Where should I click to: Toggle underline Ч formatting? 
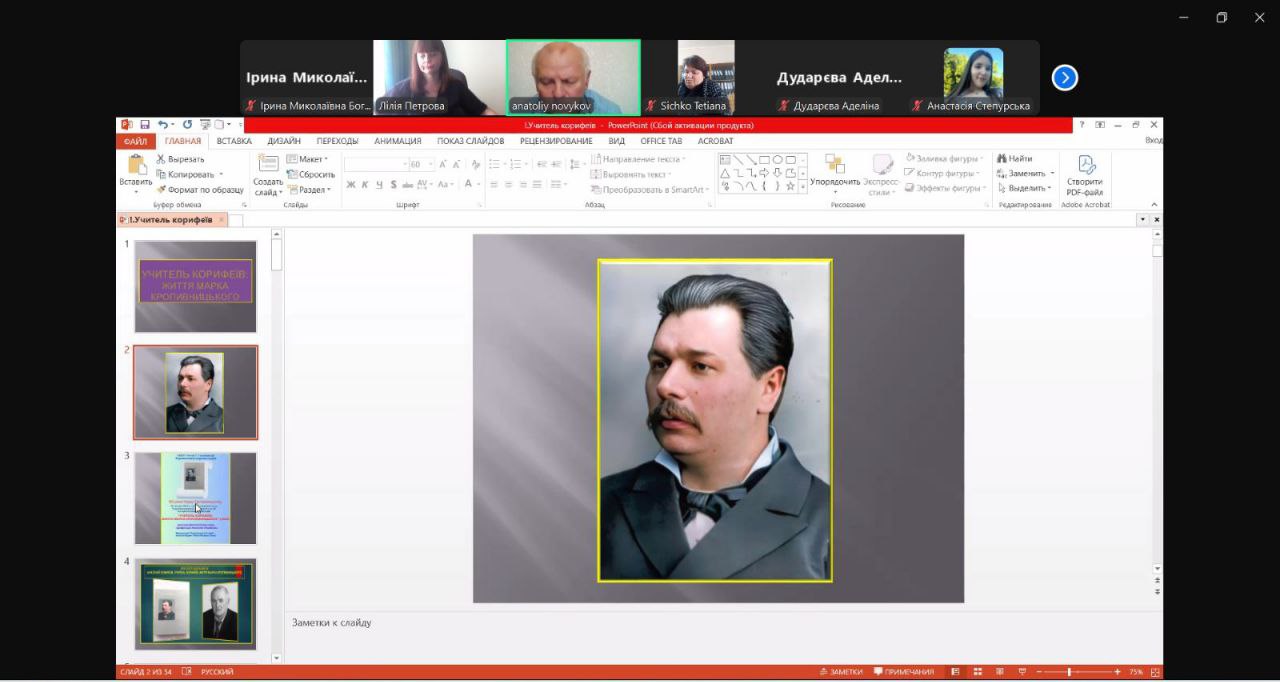coord(379,185)
